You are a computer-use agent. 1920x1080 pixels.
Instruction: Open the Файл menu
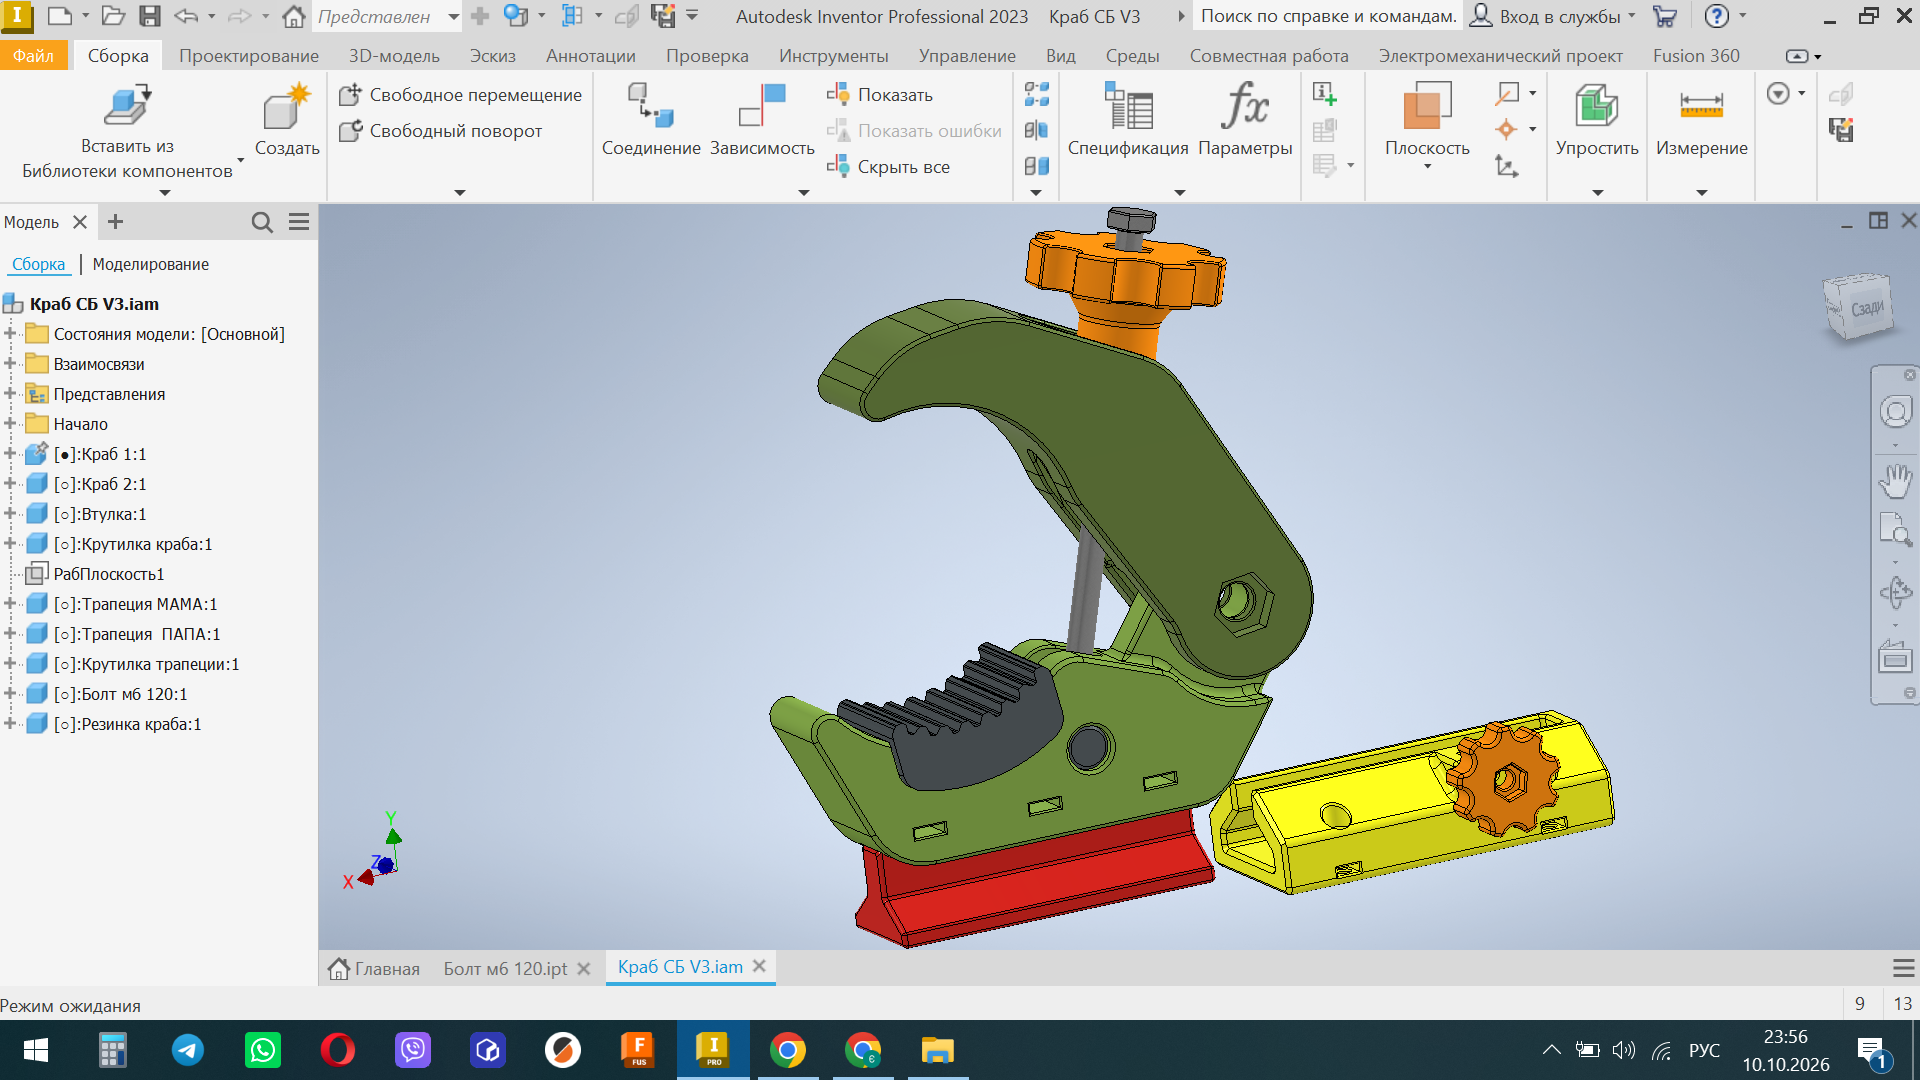34,56
